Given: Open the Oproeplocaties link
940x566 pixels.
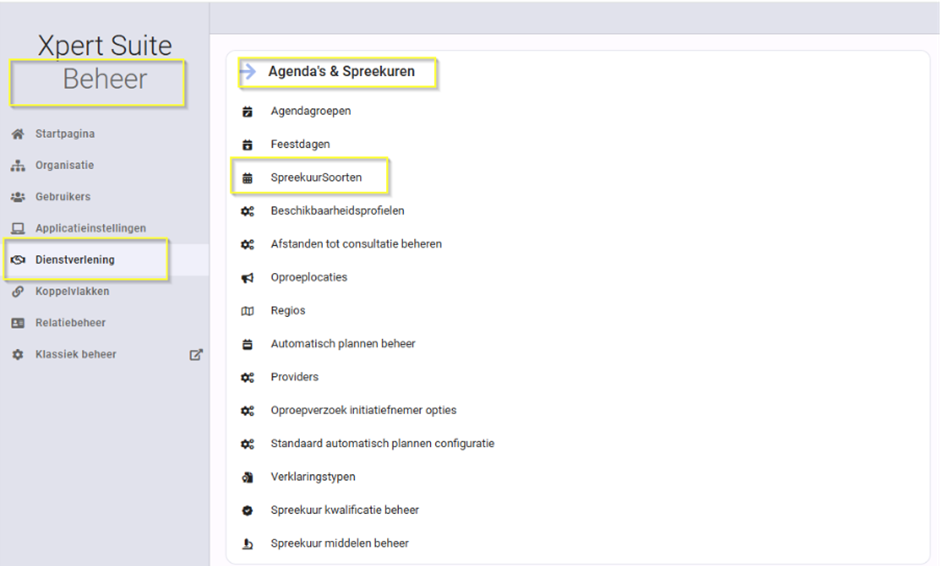Looking at the screenshot, I should pyautogui.click(x=309, y=277).
